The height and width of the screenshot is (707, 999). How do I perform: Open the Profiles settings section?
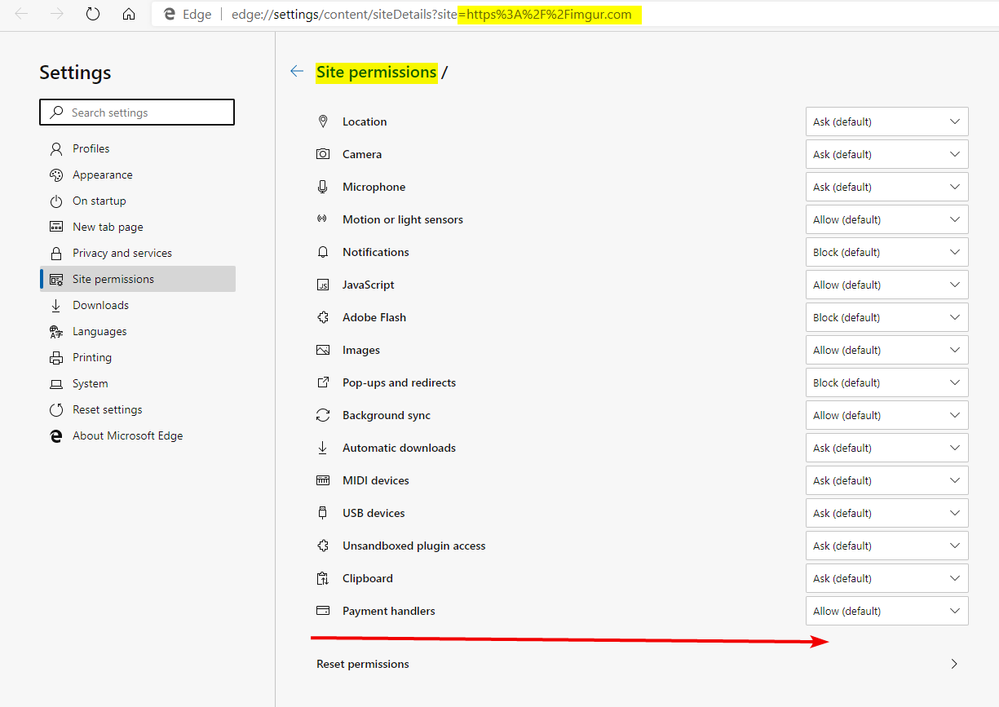[138, 148]
